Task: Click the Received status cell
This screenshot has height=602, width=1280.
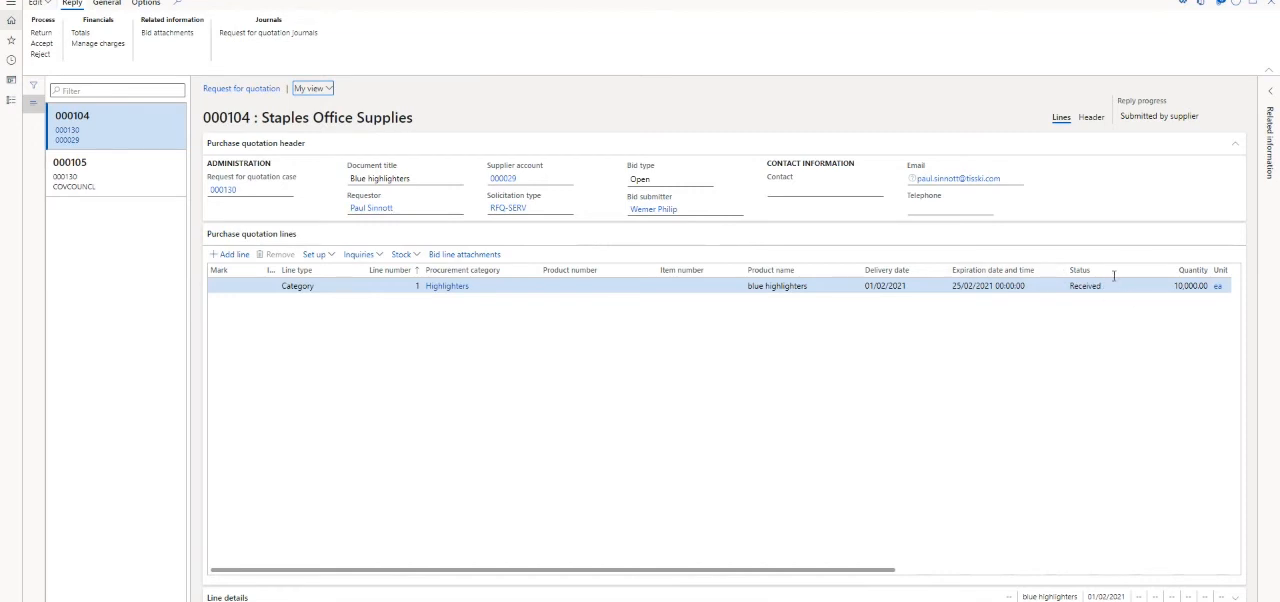Action: tap(1085, 286)
